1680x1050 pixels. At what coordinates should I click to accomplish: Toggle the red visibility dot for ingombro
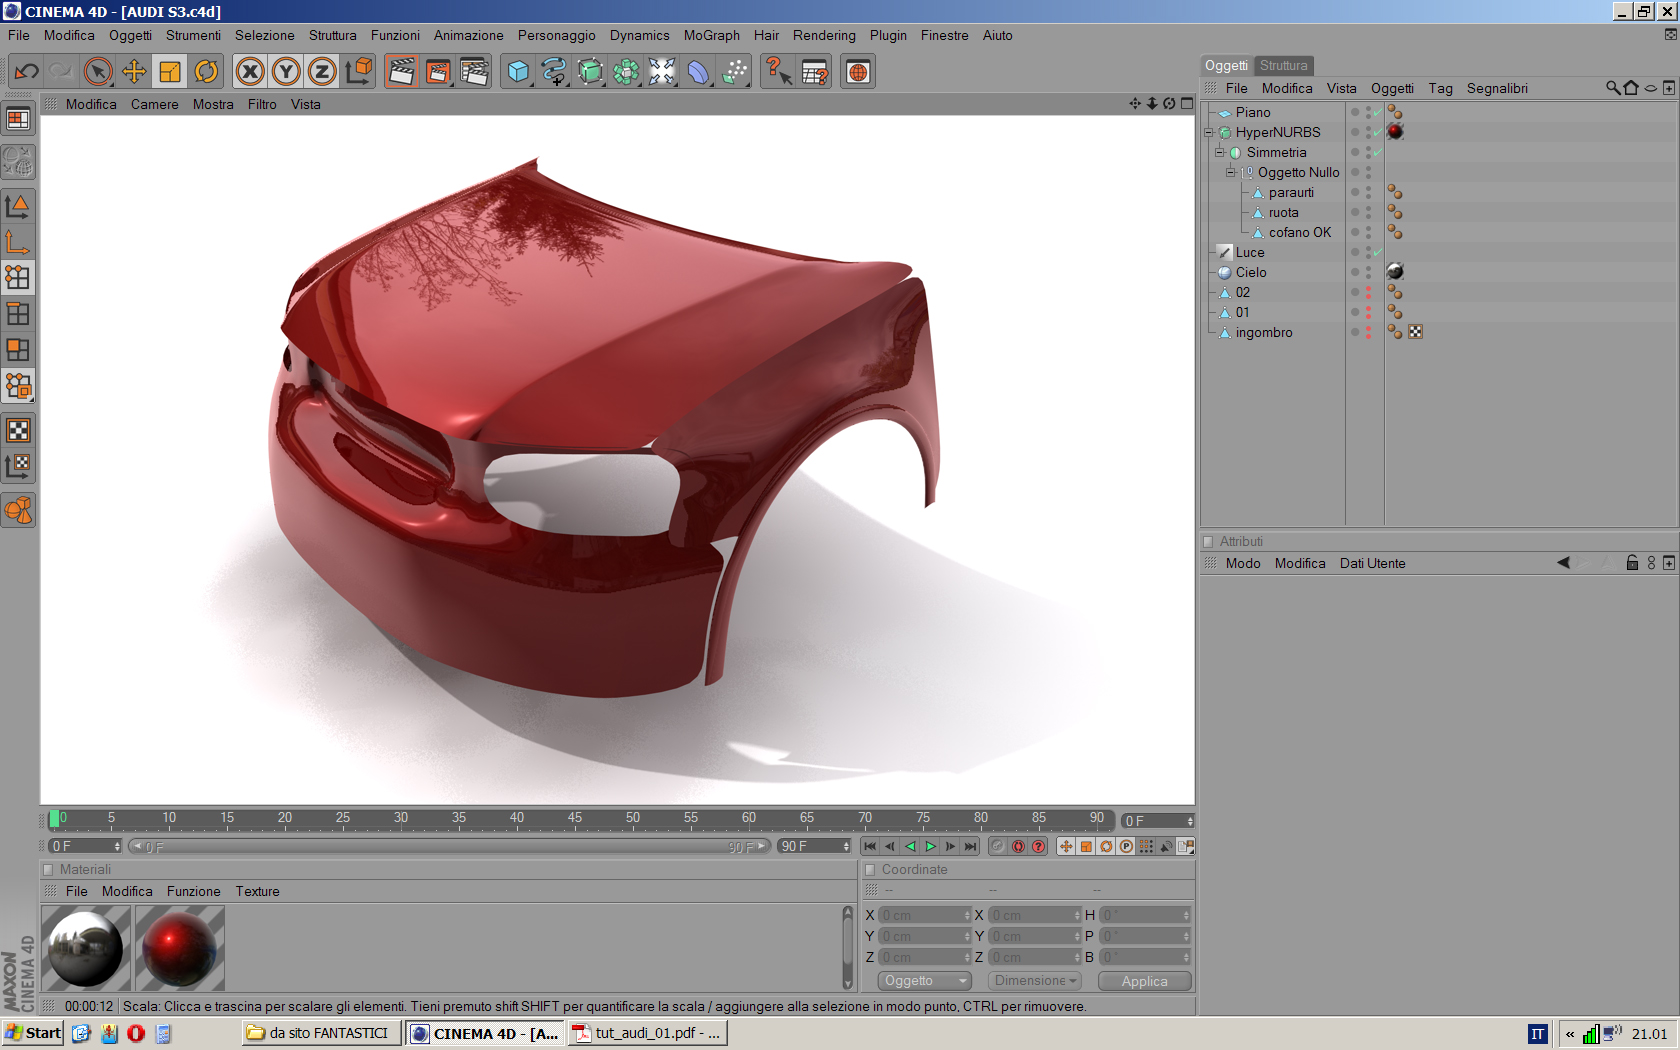(1368, 332)
